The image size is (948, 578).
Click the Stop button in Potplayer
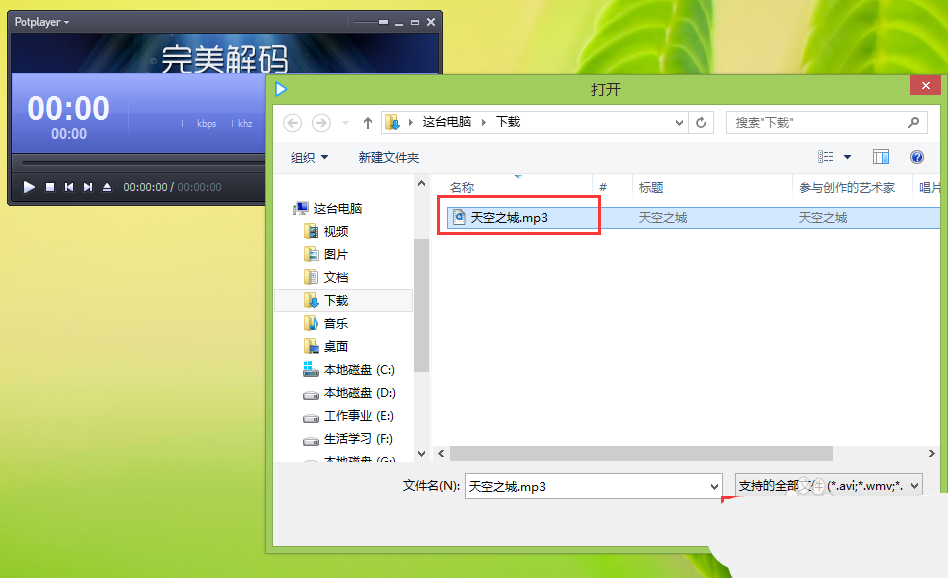50,187
